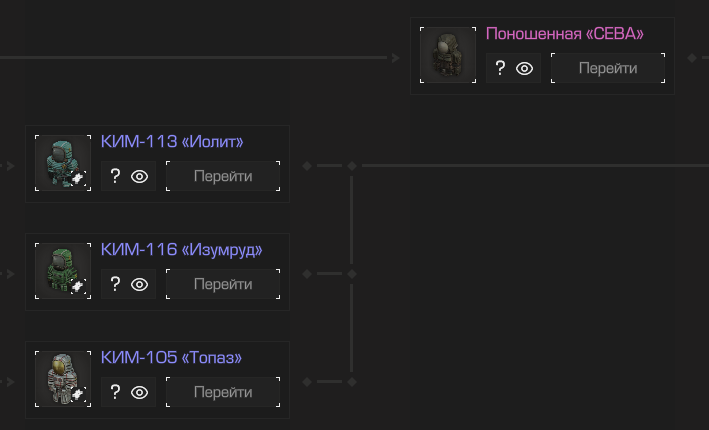This screenshot has height=430, width=709.
Task: Click the КИМ-105 «Топаз» title link
Action: coord(171,358)
